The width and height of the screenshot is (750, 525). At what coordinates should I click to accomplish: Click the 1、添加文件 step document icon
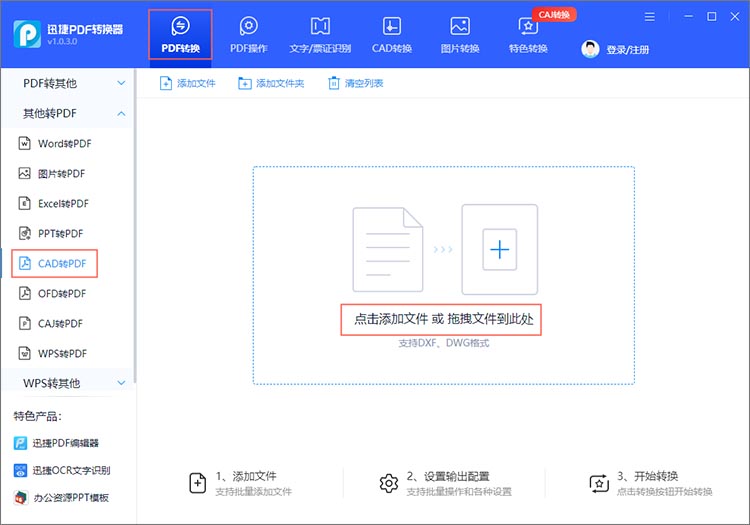point(198,483)
